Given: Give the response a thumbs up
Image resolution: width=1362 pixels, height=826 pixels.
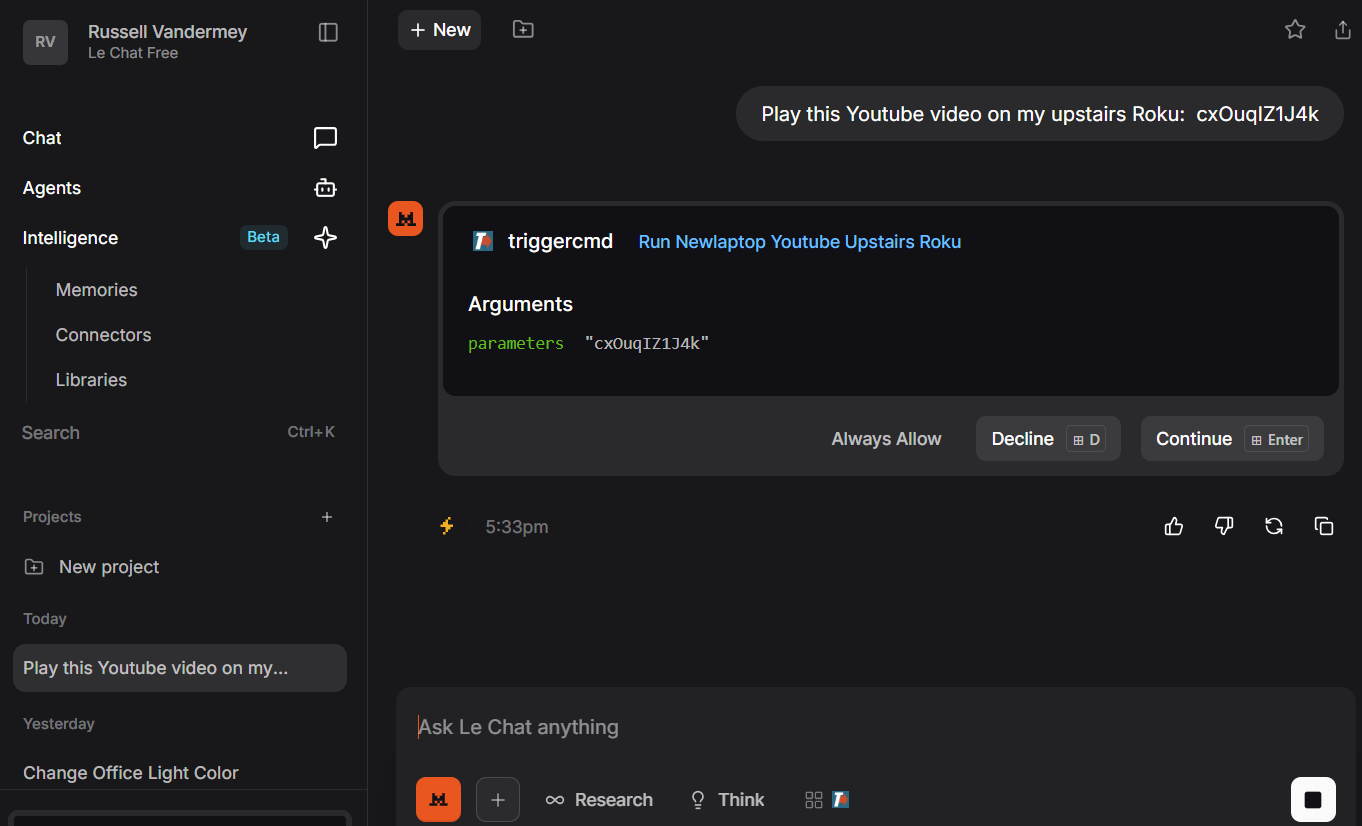Looking at the screenshot, I should pos(1174,526).
